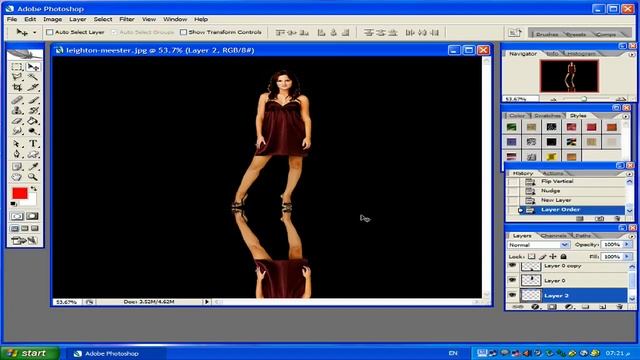The height and width of the screenshot is (360, 640).
Task: Swap foreground and background colors
Action: click(34, 189)
